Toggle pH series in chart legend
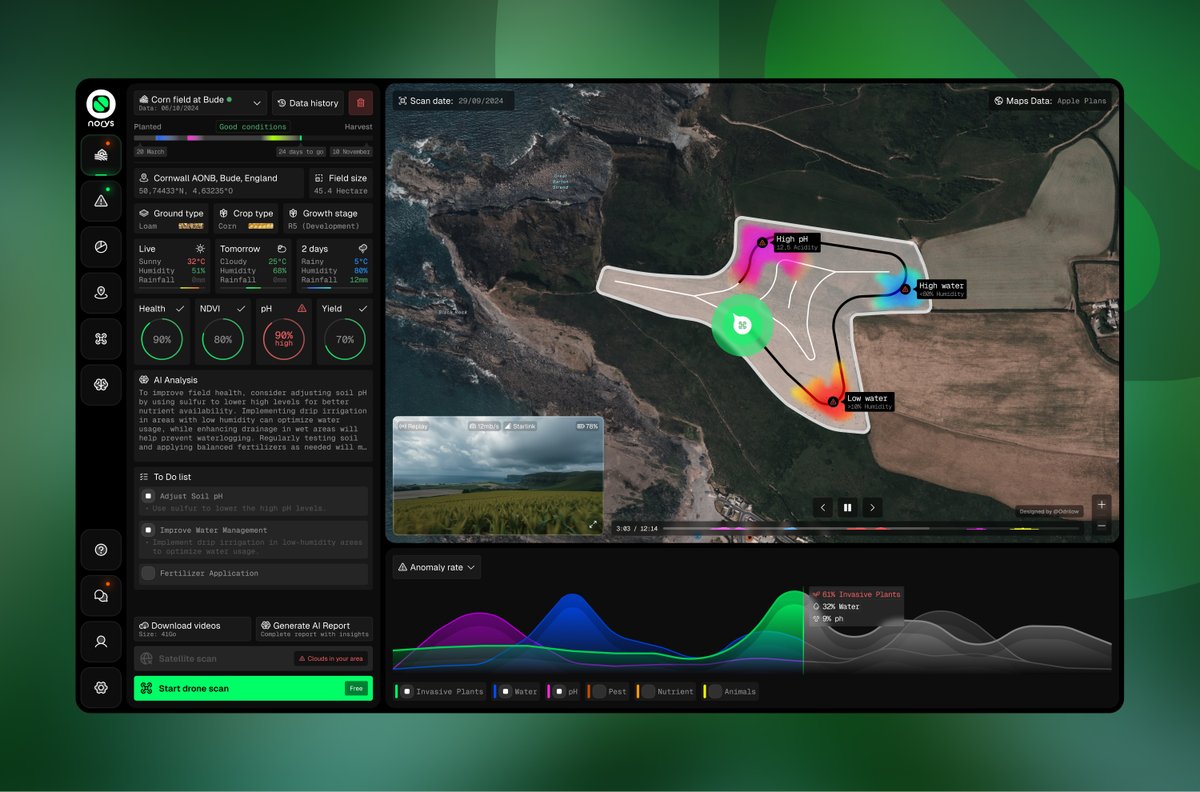Screen dimensions: 1200x792 click(x=559, y=691)
